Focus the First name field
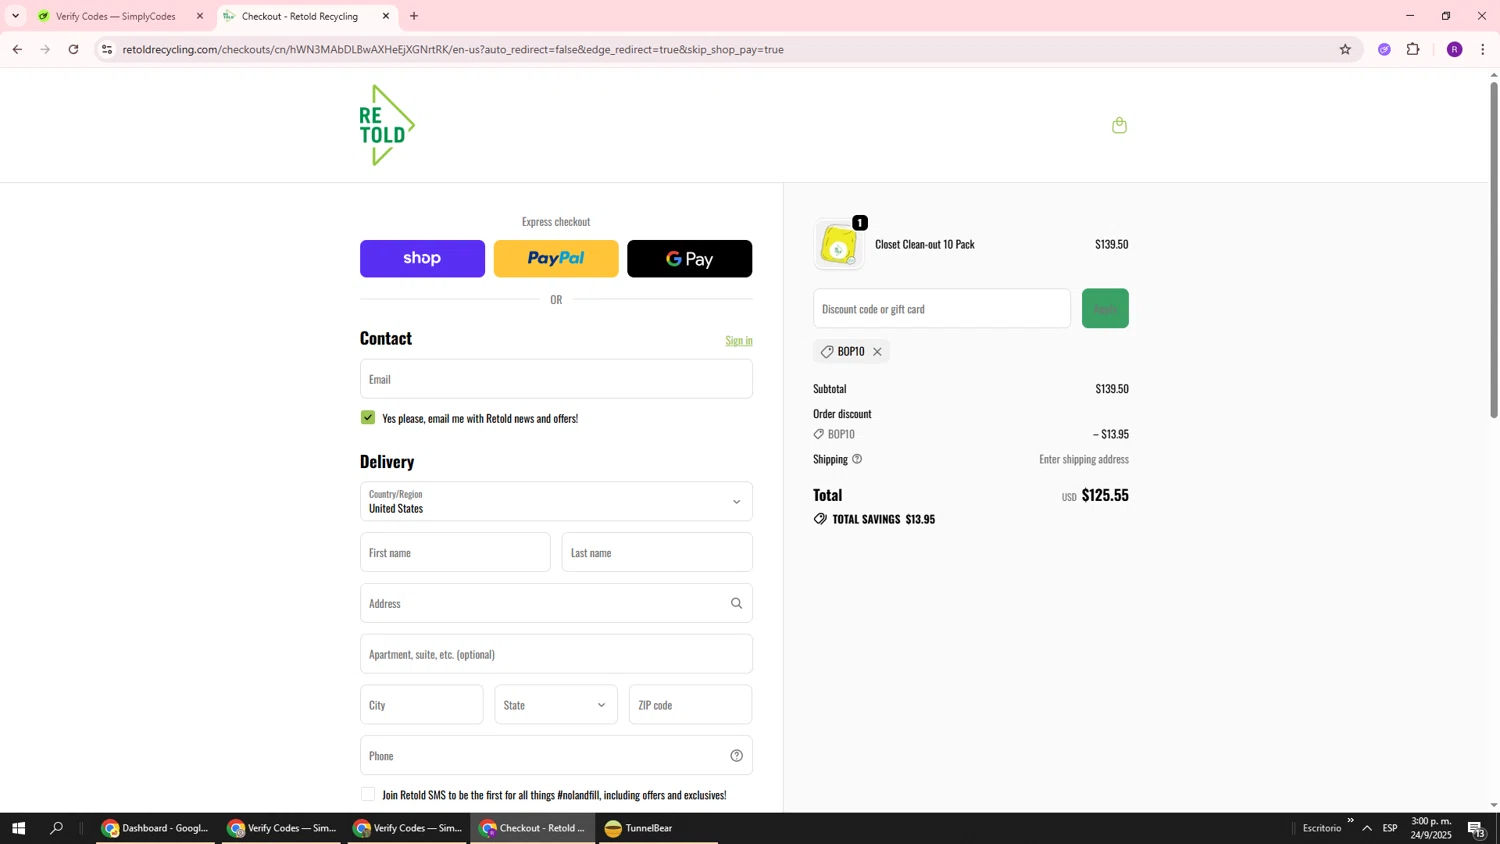1500x844 pixels. 455,553
